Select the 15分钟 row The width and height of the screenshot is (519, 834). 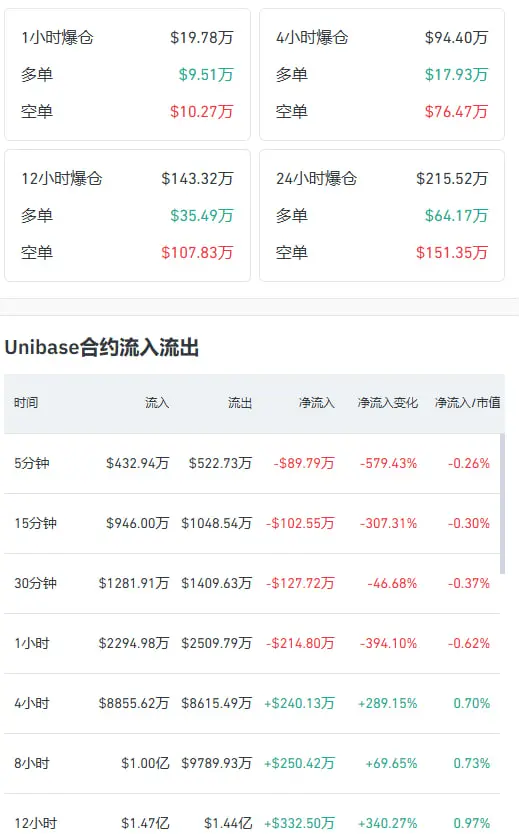point(252,523)
